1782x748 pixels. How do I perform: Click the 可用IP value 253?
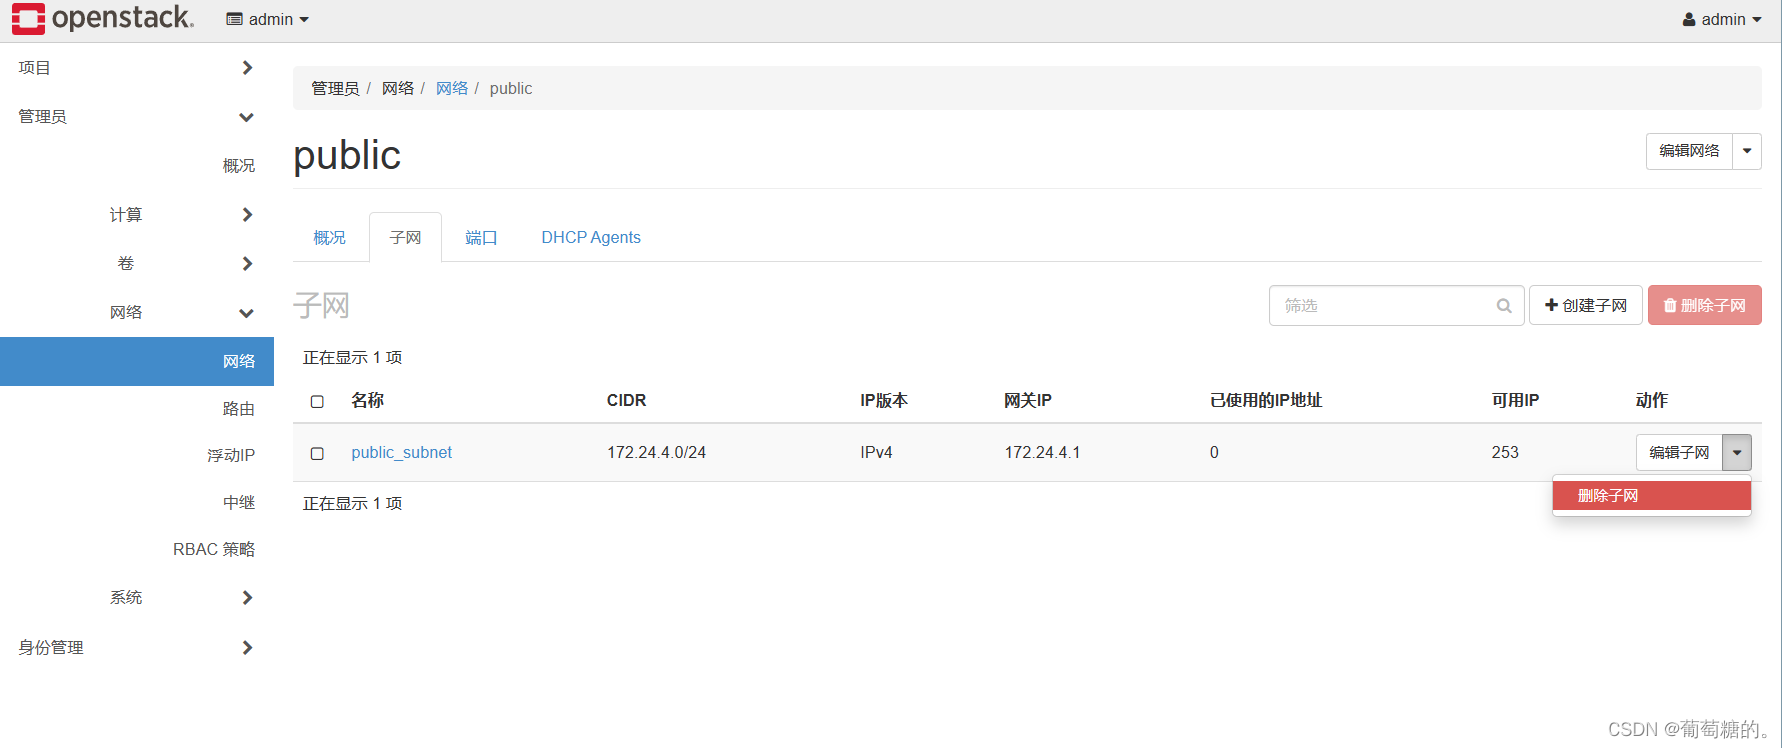1505,452
